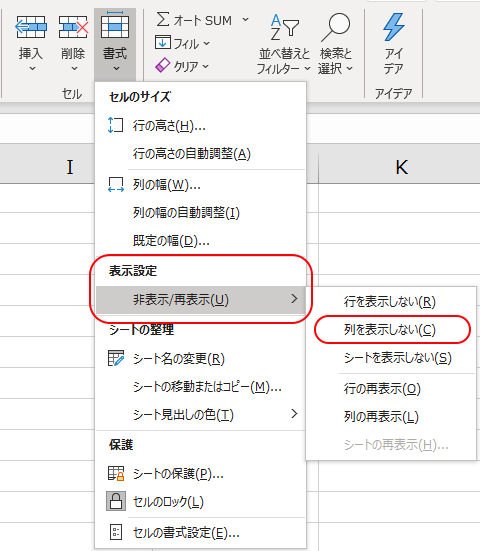
Task: Click the format cells icon beside セルの書式設定
Action: 116,532
